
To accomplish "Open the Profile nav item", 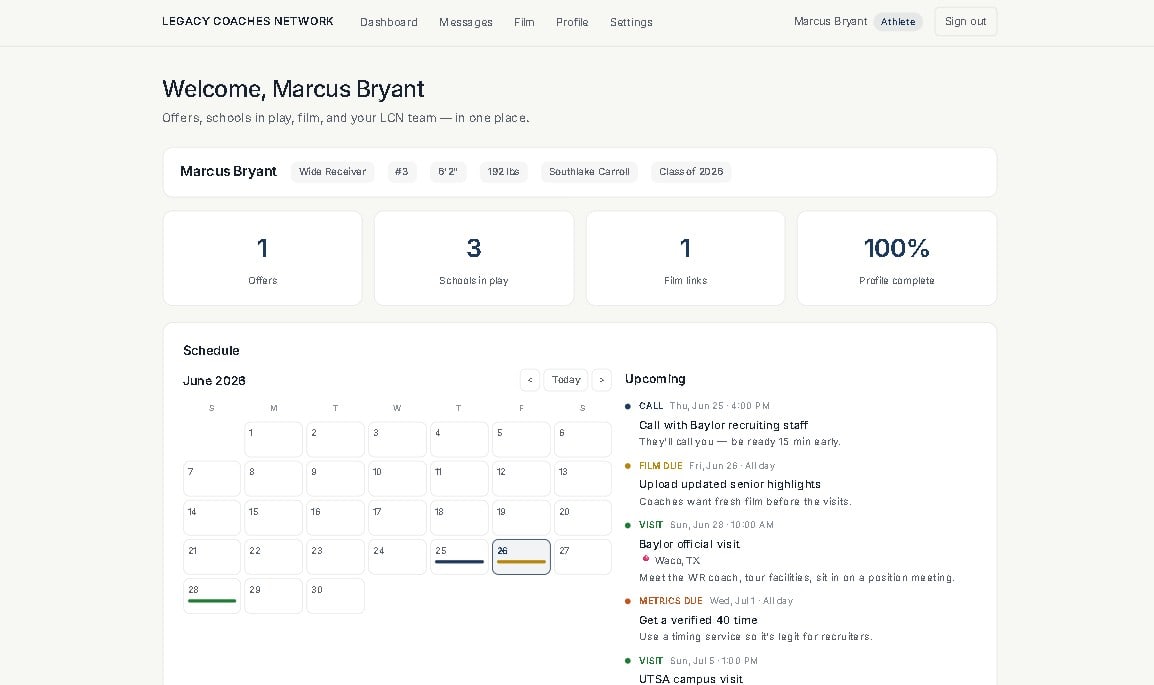I will tap(572, 22).
